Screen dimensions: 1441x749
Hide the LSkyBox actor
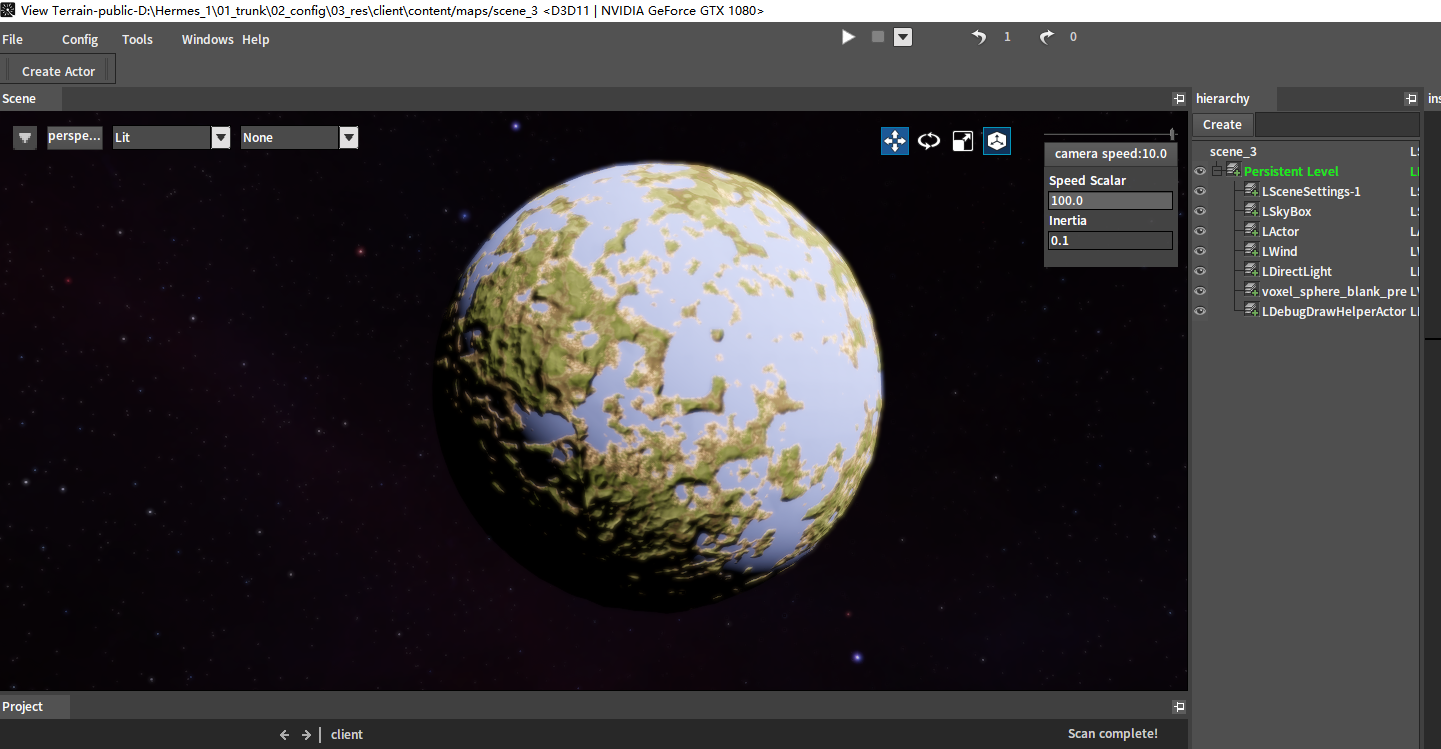(1200, 211)
